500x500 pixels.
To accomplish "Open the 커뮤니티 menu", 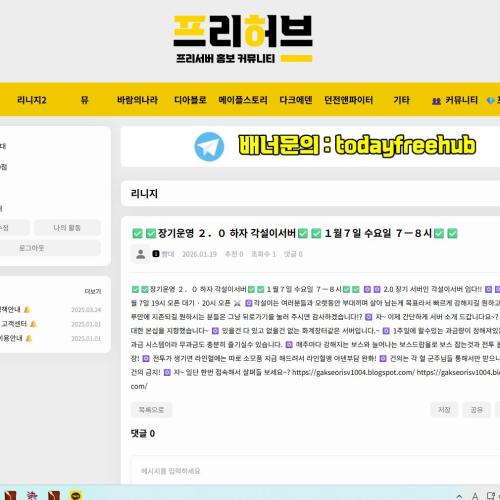I will point(461,100).
